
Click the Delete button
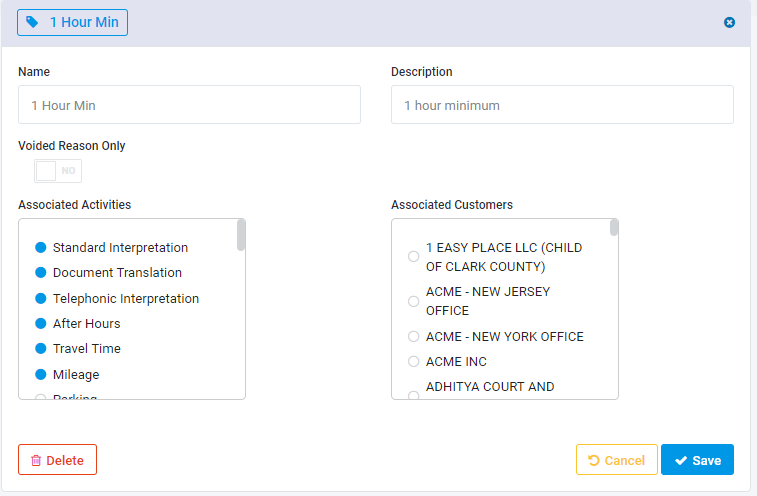[x=57, y=460]
